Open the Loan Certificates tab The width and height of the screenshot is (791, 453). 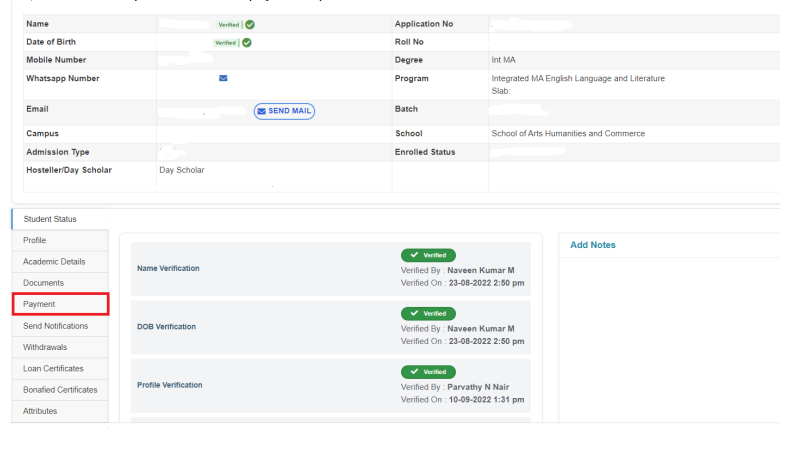click(54, 369)
